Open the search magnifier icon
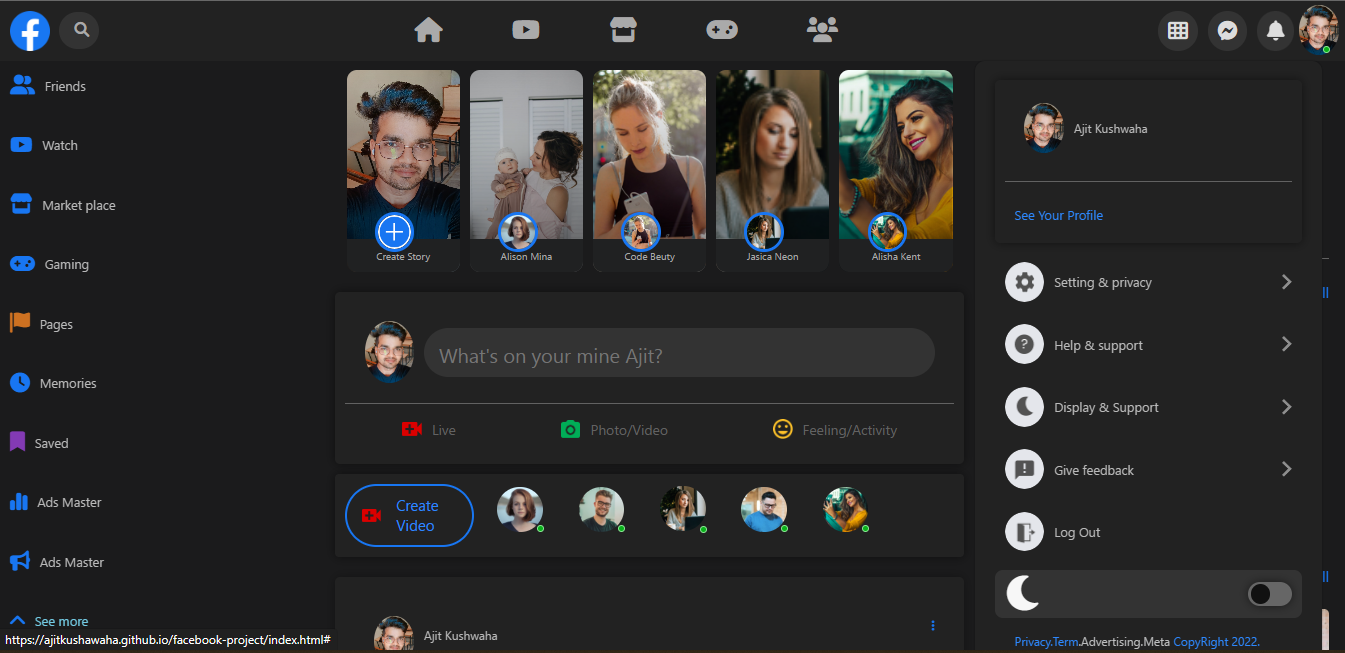The width and height of the screenshot is (1345, 653). click(79, 30)
